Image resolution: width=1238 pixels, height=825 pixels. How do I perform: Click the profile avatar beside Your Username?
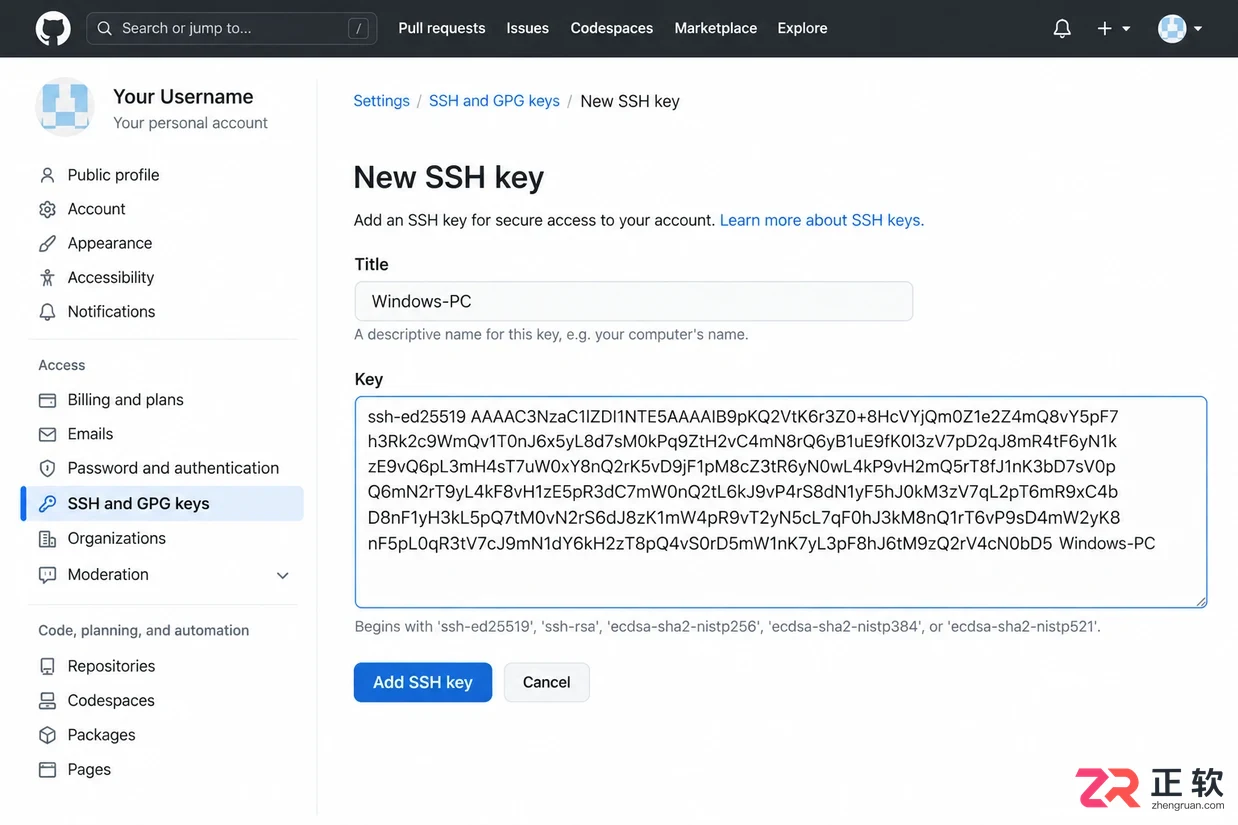(65, 107)
